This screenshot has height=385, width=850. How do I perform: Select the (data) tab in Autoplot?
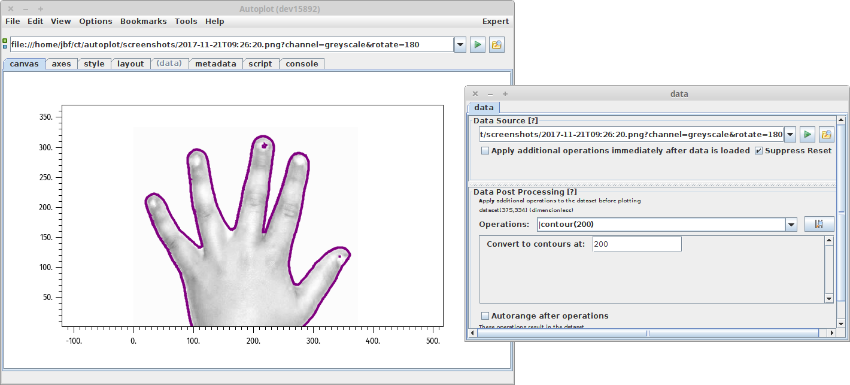tap(169, 64)
